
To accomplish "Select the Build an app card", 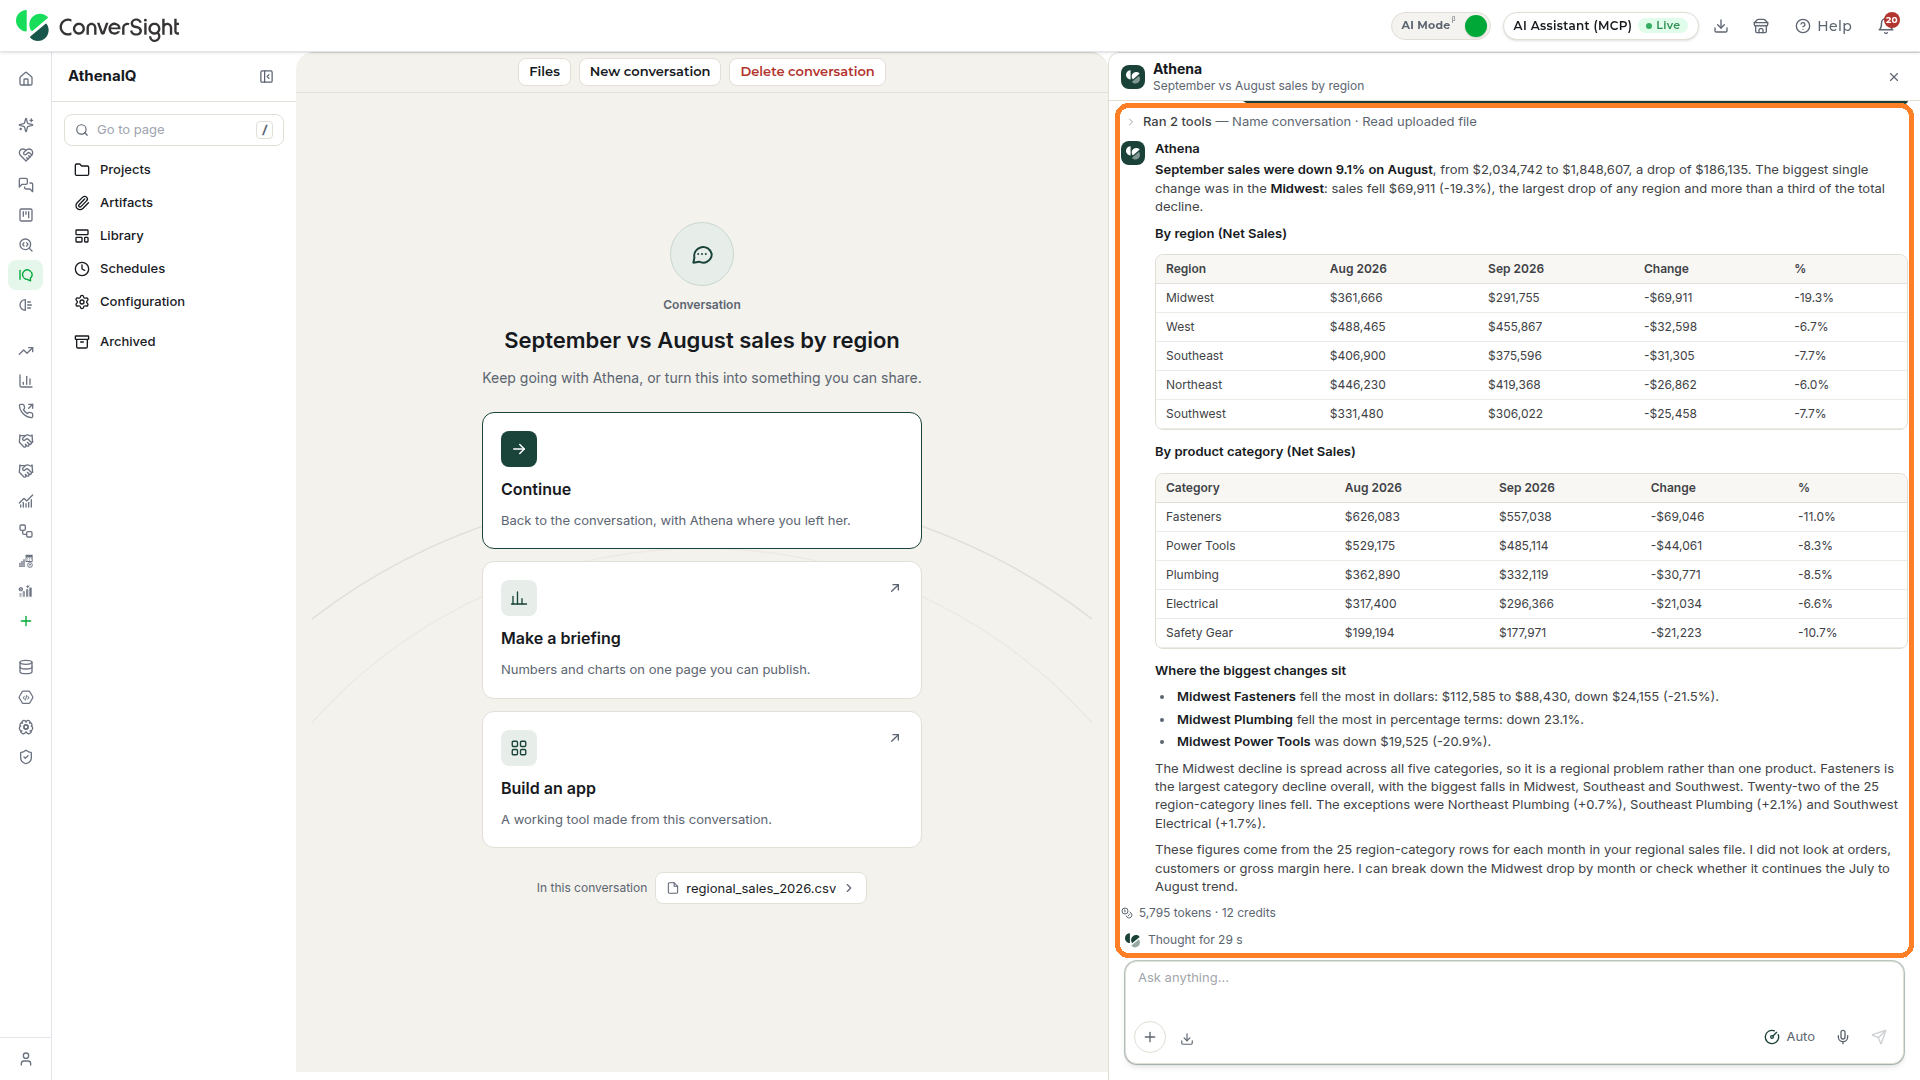I will pyautogui.click(x=701, y=780).
